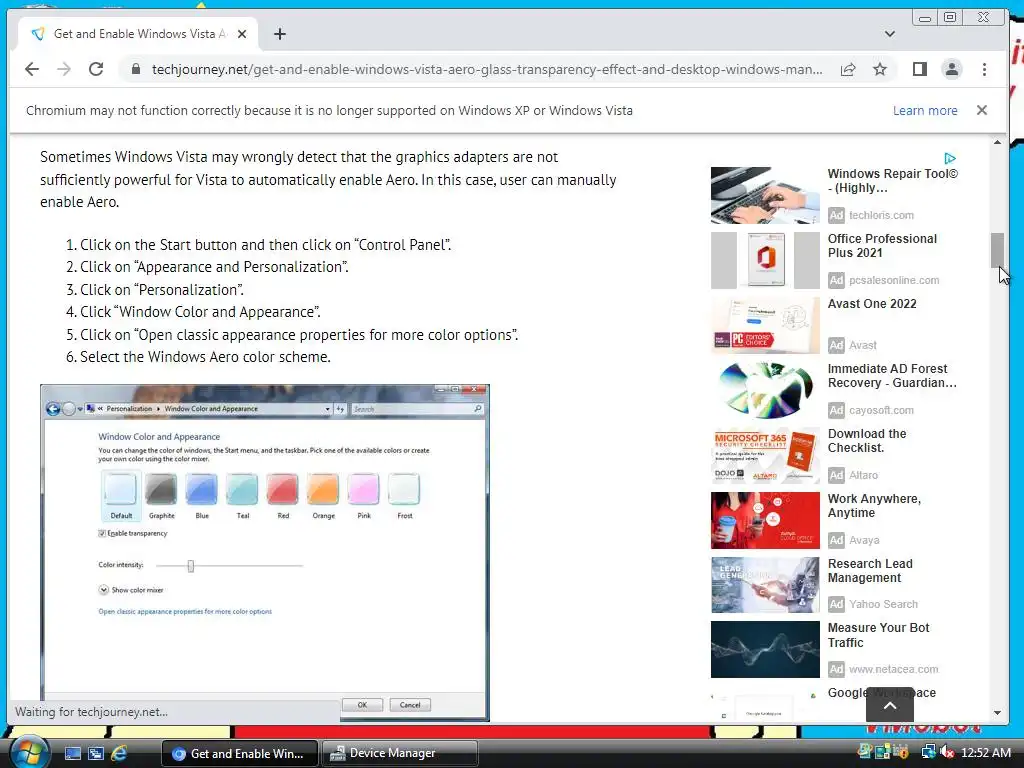Viewport: 1024px width, 768px height.
Task: Select the Get and Enable Windows Vista tab
Action: click(139, 34)
